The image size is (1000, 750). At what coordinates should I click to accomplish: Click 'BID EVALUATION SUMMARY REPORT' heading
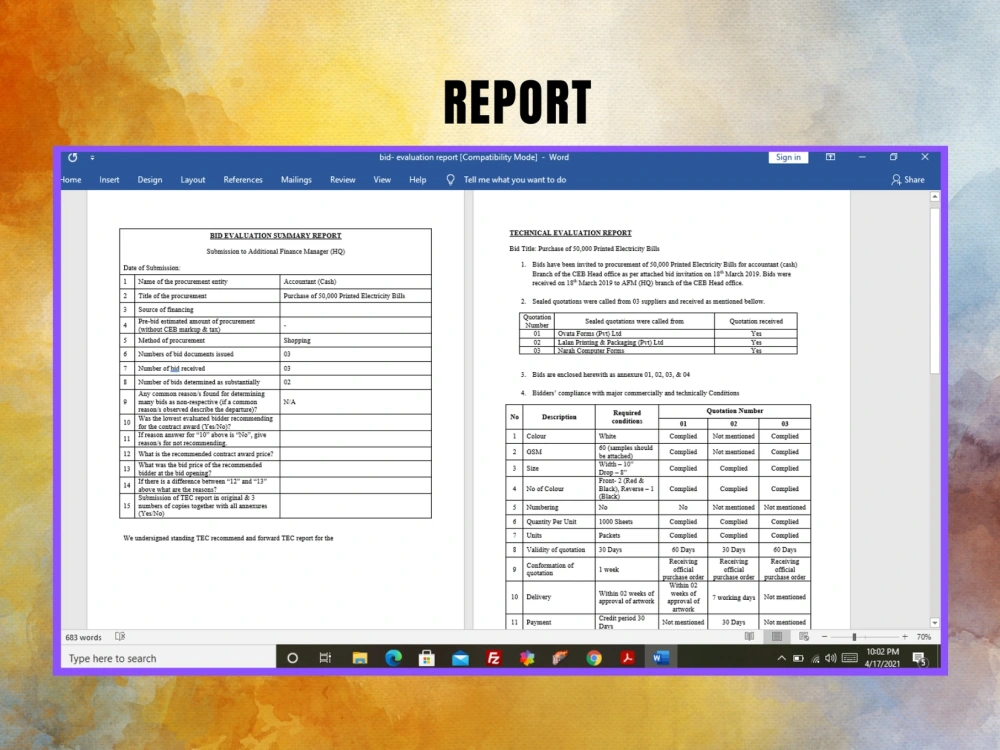pos(276,235)
